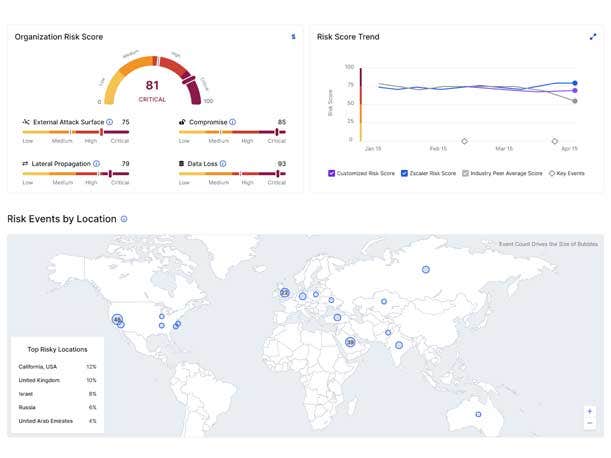611x458 pixels.
Task: Select California, USA in Top Risky Locations
Action: 40,367
